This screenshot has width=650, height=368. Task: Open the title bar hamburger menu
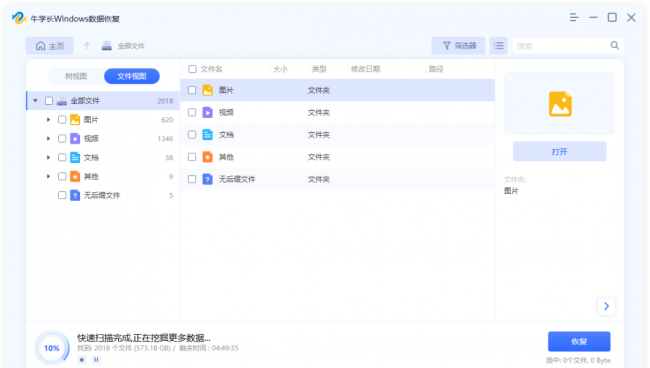[x=574, y=17]
